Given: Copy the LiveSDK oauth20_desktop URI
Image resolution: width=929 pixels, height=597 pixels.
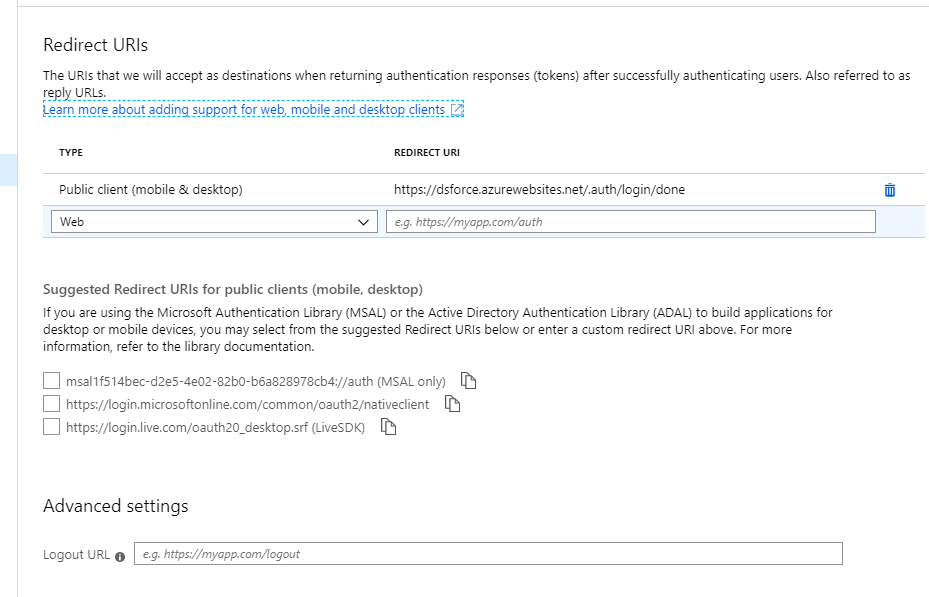Looking at the screenshot, I should coord(388,426).
